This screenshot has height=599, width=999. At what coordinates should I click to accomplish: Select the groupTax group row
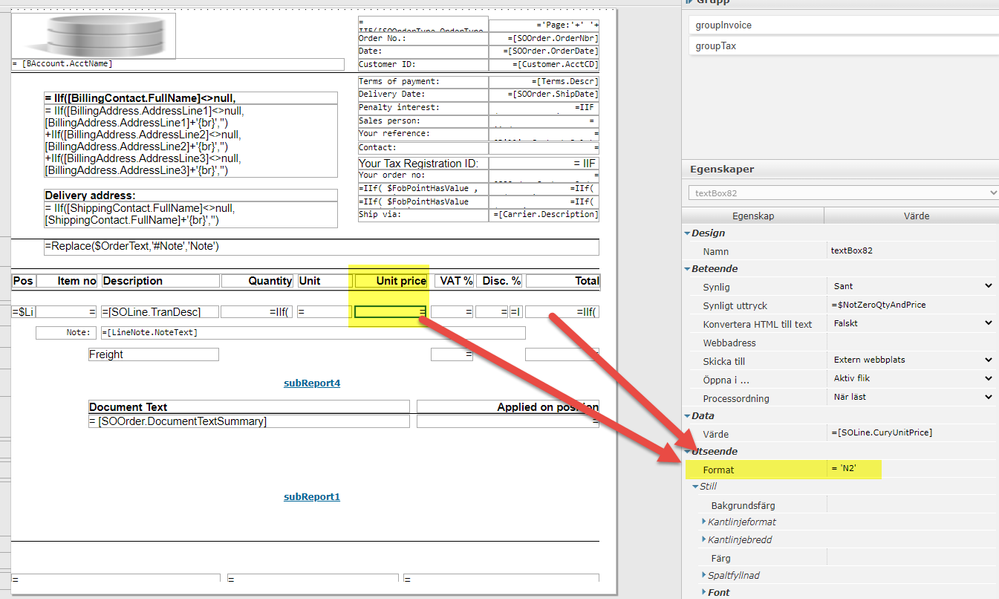point(844,46)
